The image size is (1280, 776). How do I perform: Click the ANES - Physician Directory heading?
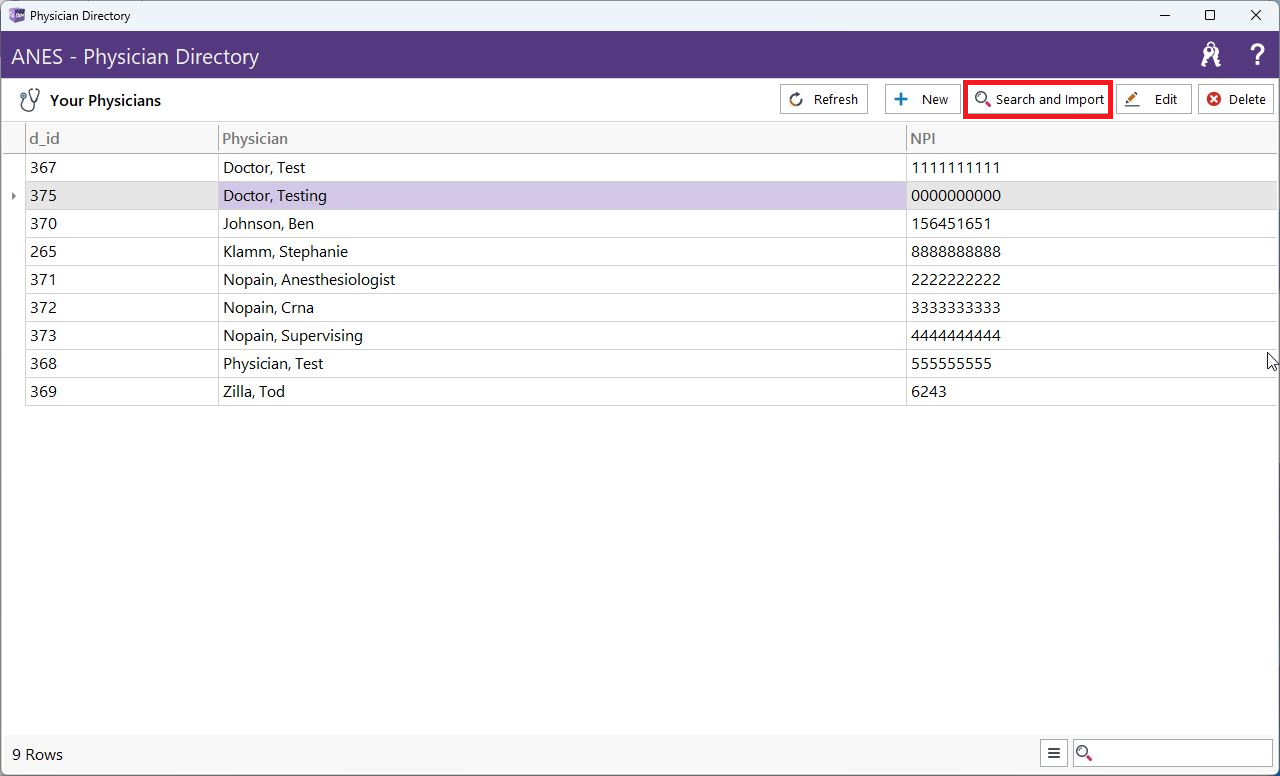[135, 56]
